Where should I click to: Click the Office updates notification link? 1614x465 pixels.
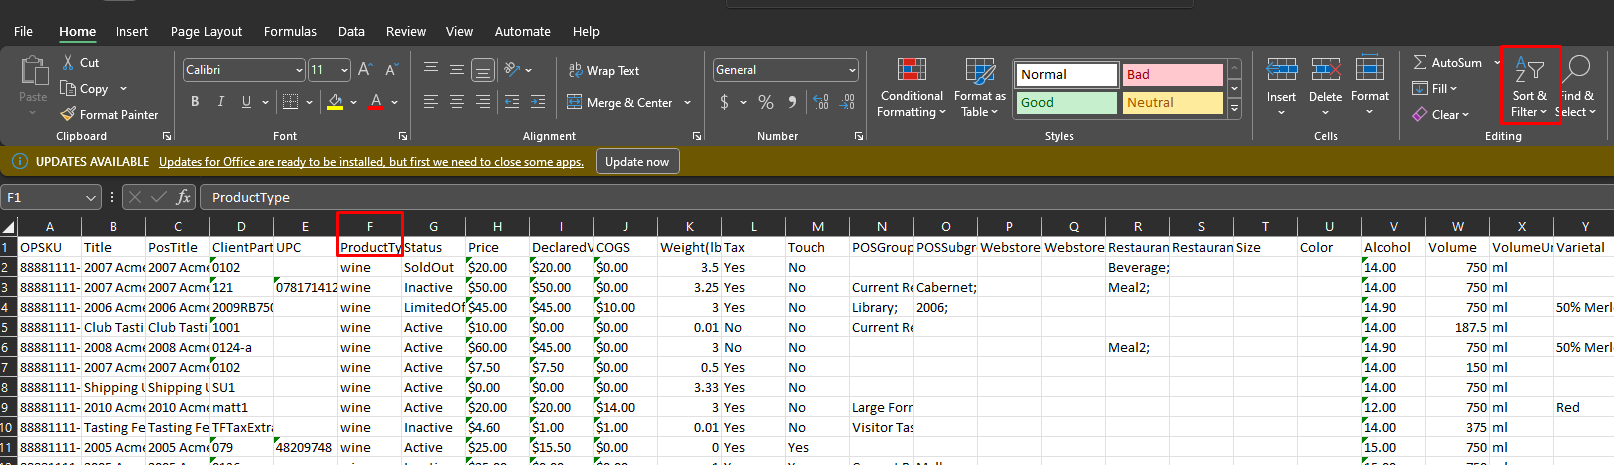[371, 162]
